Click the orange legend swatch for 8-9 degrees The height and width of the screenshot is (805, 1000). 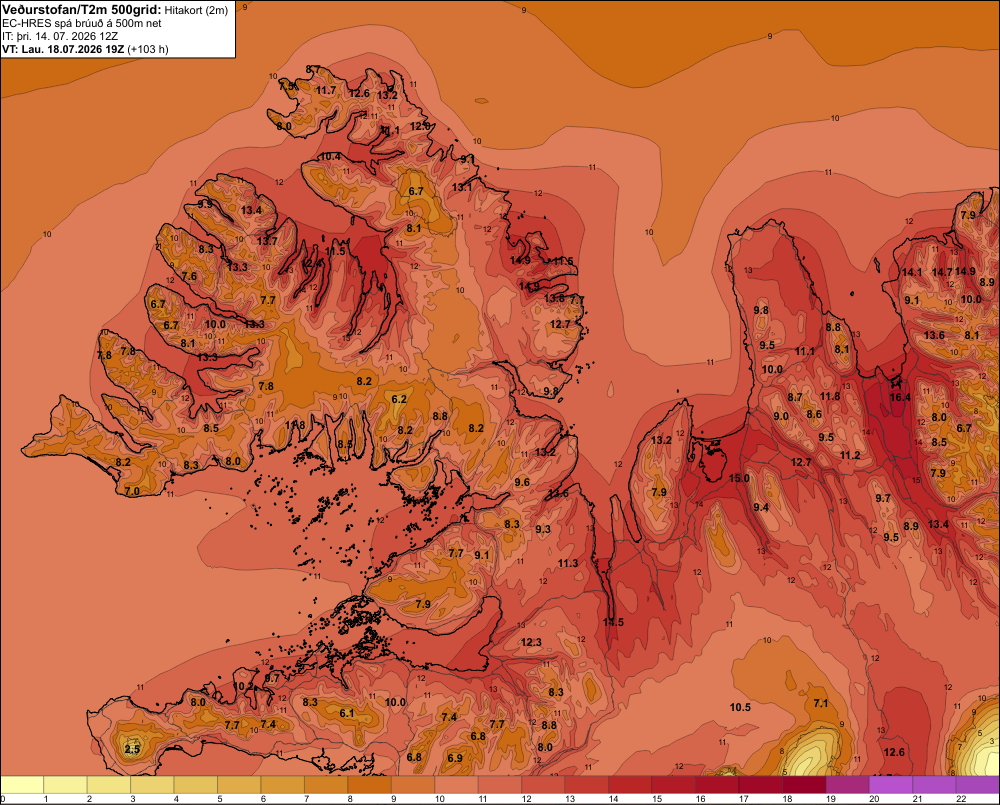pos(369,785)
